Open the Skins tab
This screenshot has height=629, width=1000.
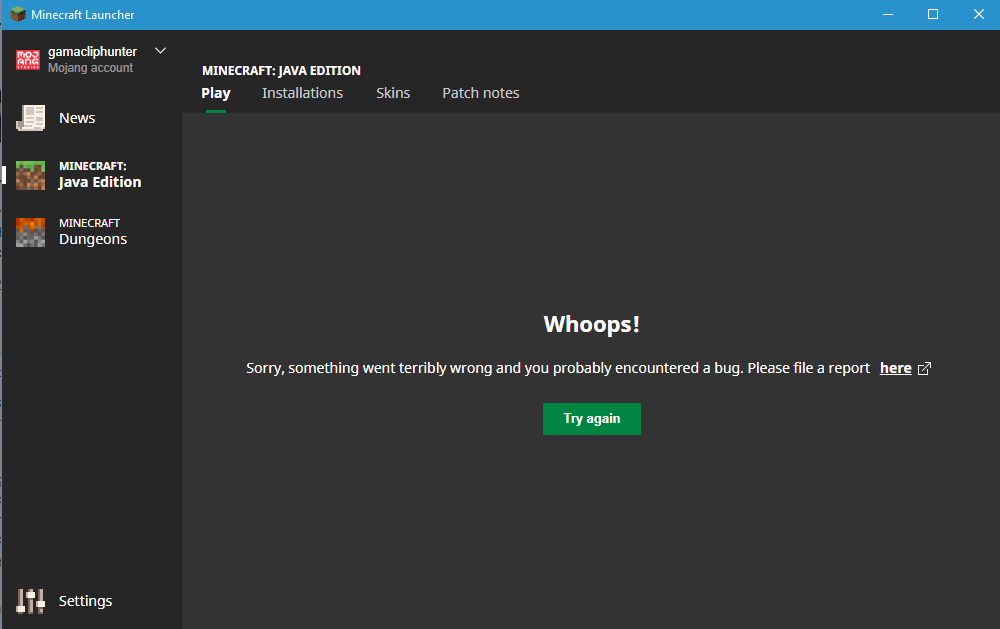coord(393,93)
